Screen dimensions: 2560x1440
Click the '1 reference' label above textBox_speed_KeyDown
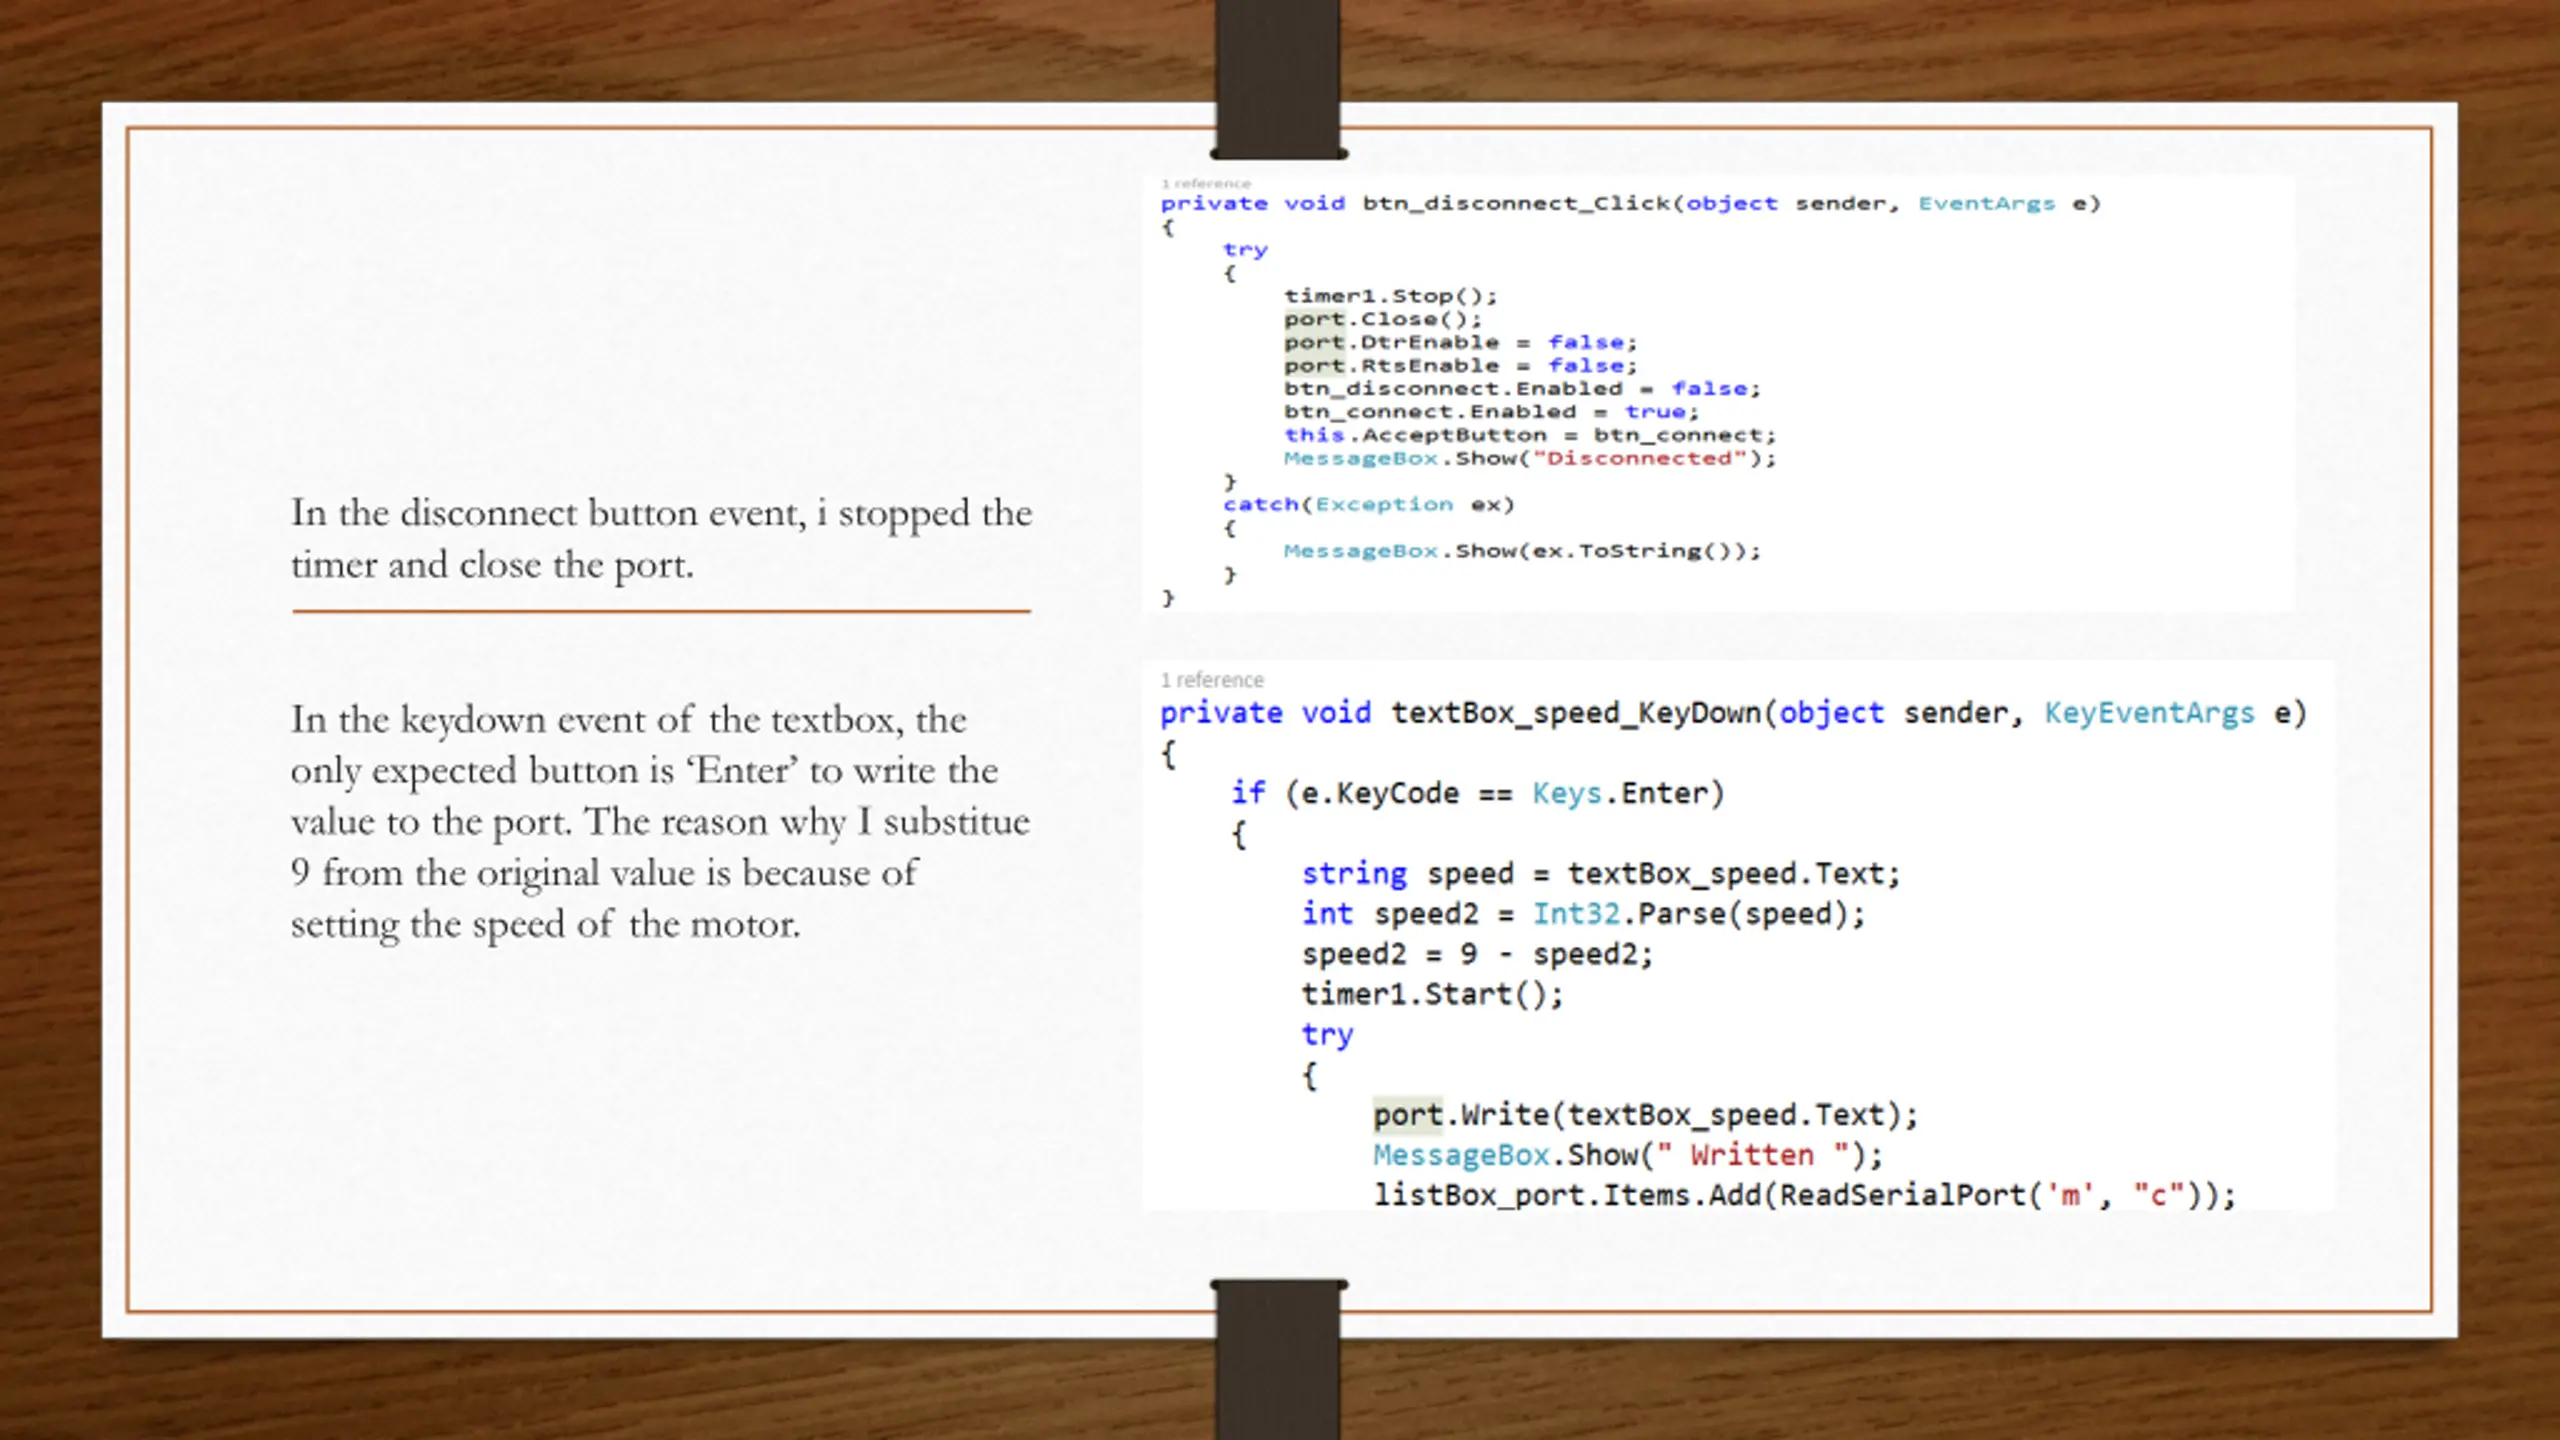1212,680
